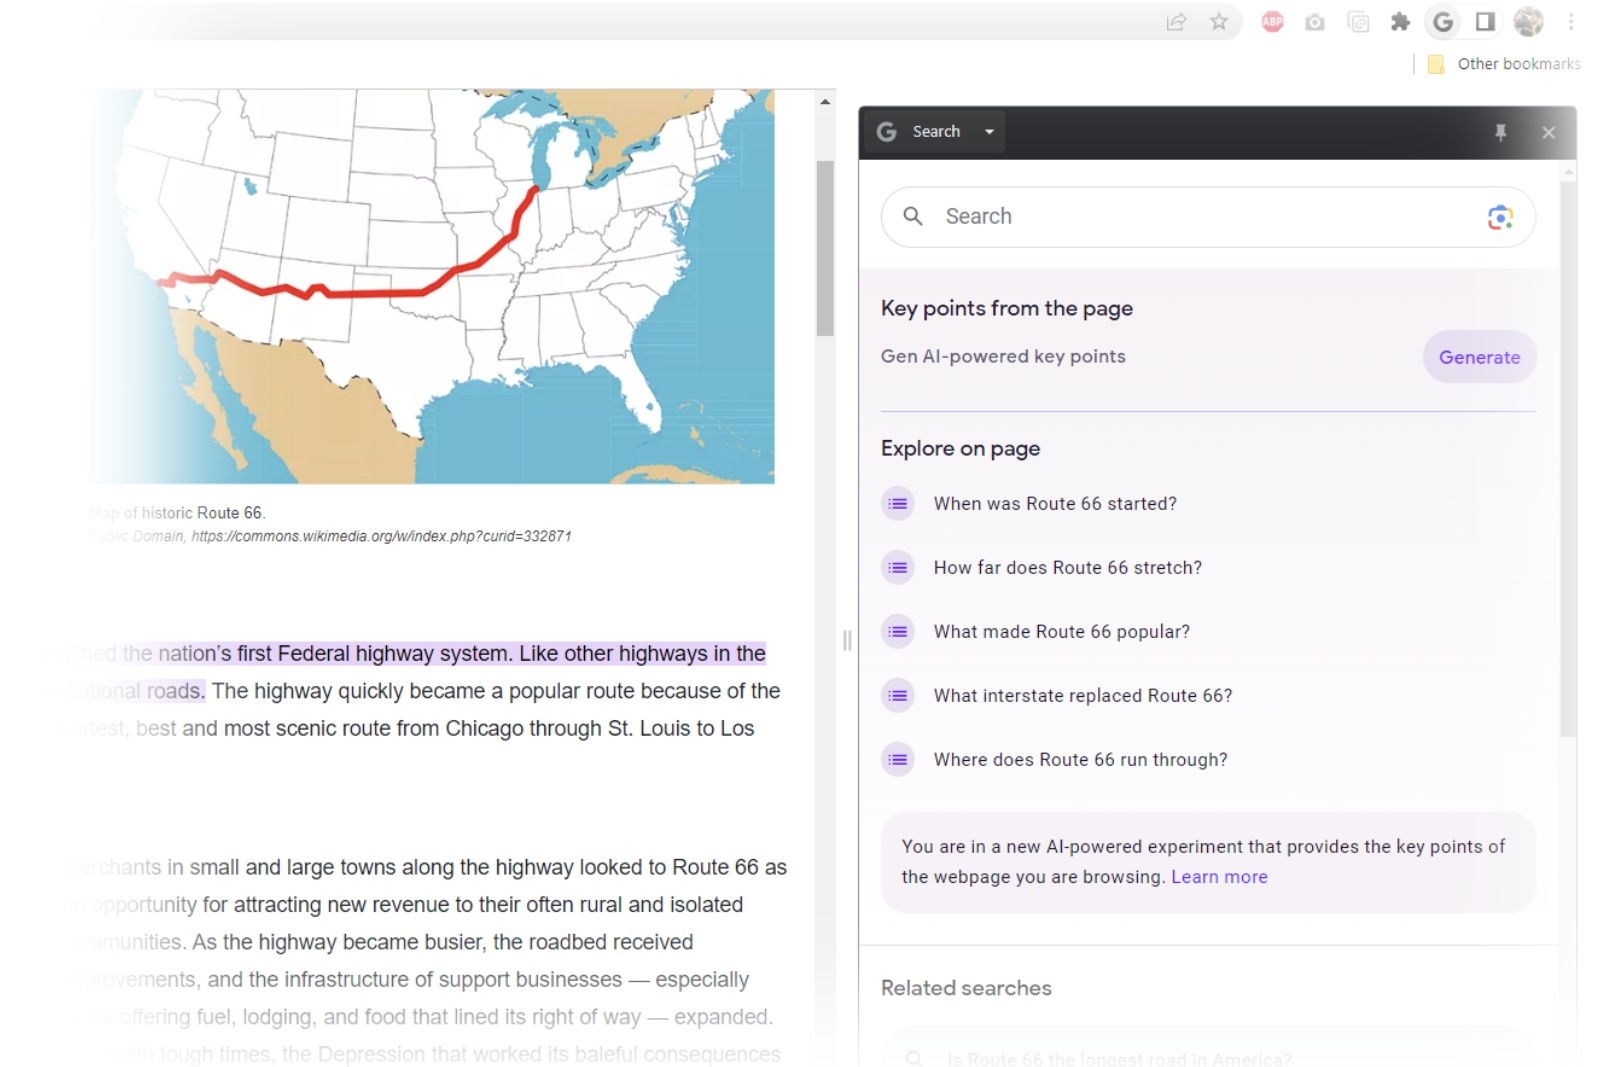Toggle the side panel with the square toolbar icon
The image size is (1600, 1067).
coord(1485,22)
